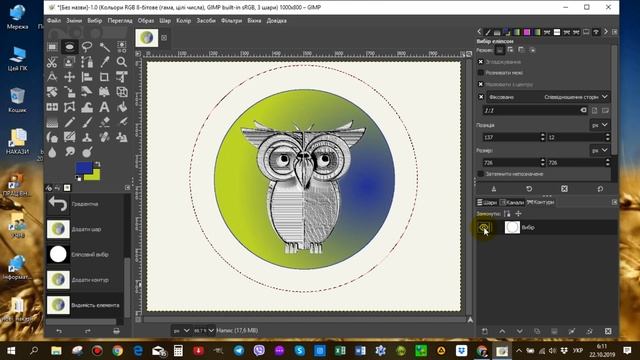
Task: Click the position X stepper arrows (137)
Action: pyautogui.click(x=542, y=137)
